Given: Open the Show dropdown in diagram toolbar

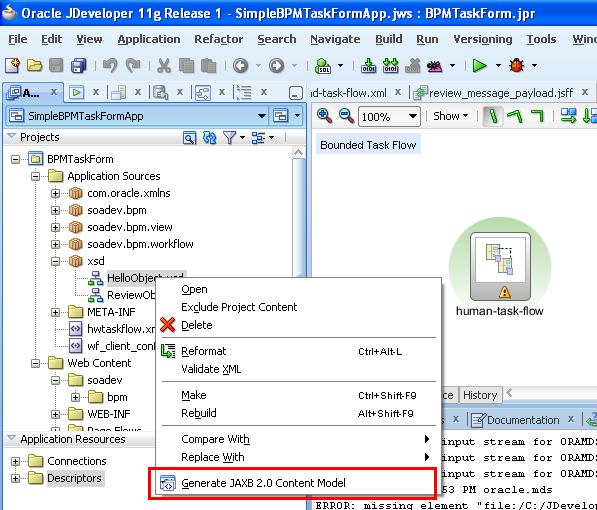Looking at the screenshot, I should [450, 116].
